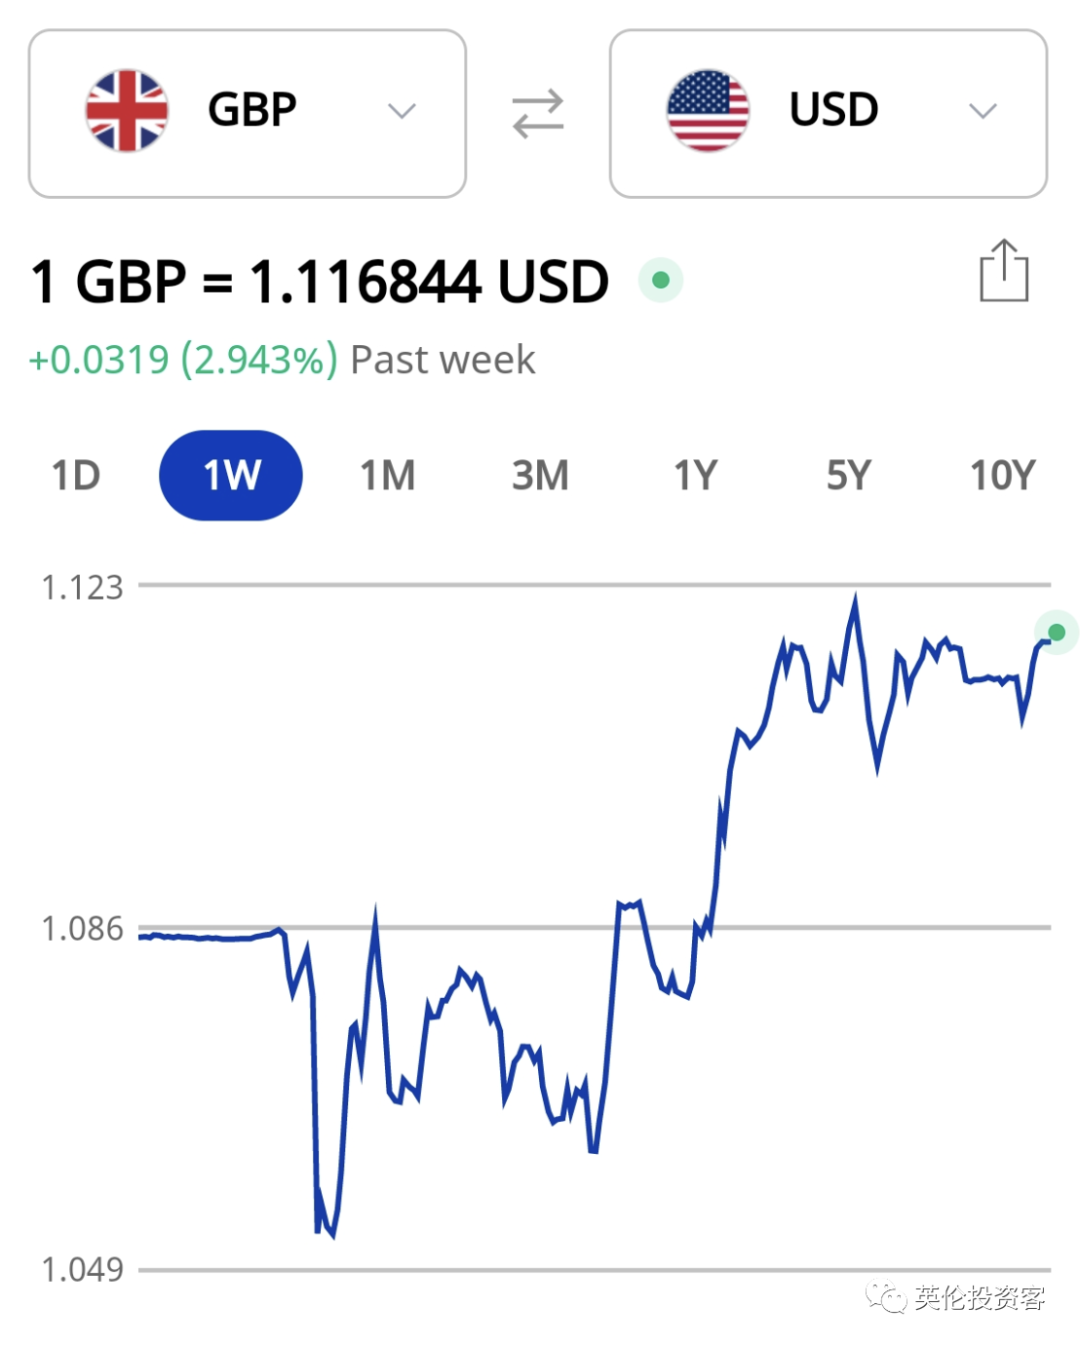Viewport: 1080px width, 1345px height.
Task: Click the green live rate indicator dot
Action: click(660, 280)
